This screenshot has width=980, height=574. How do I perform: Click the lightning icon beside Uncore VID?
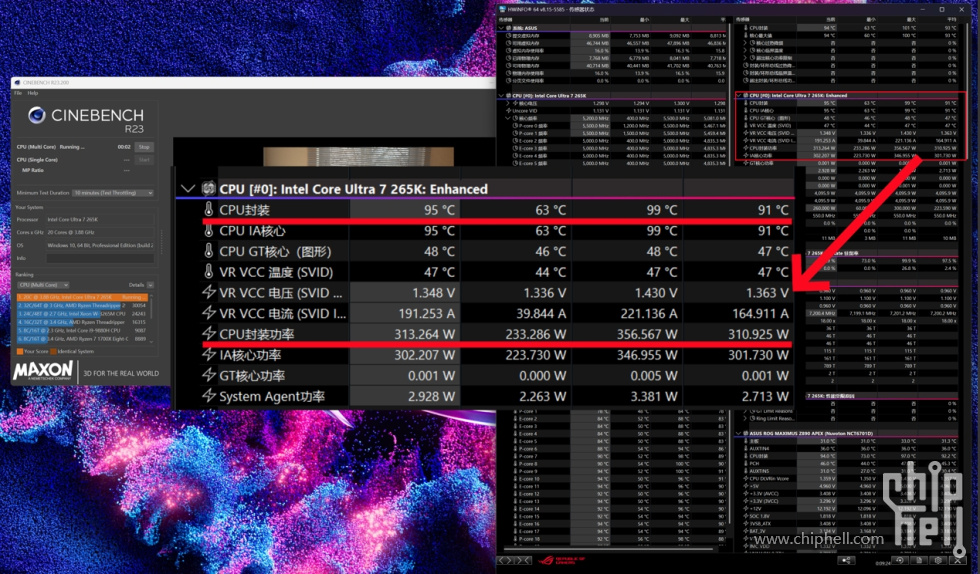(x=510, y=111)
